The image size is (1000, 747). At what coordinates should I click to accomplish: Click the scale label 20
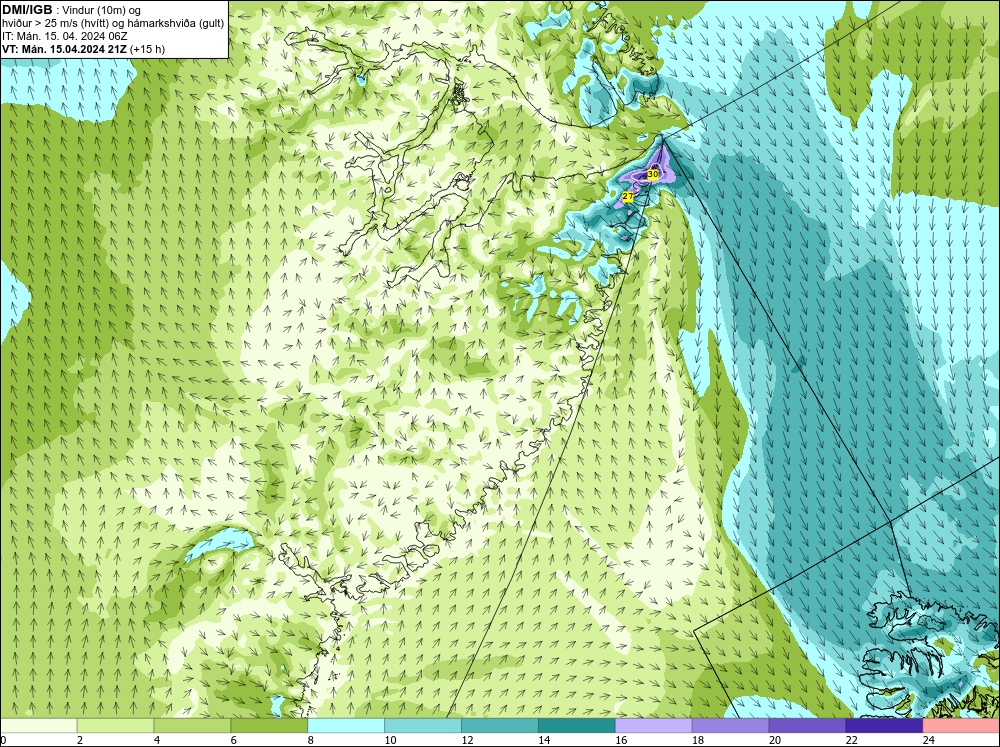click(775, 740)
